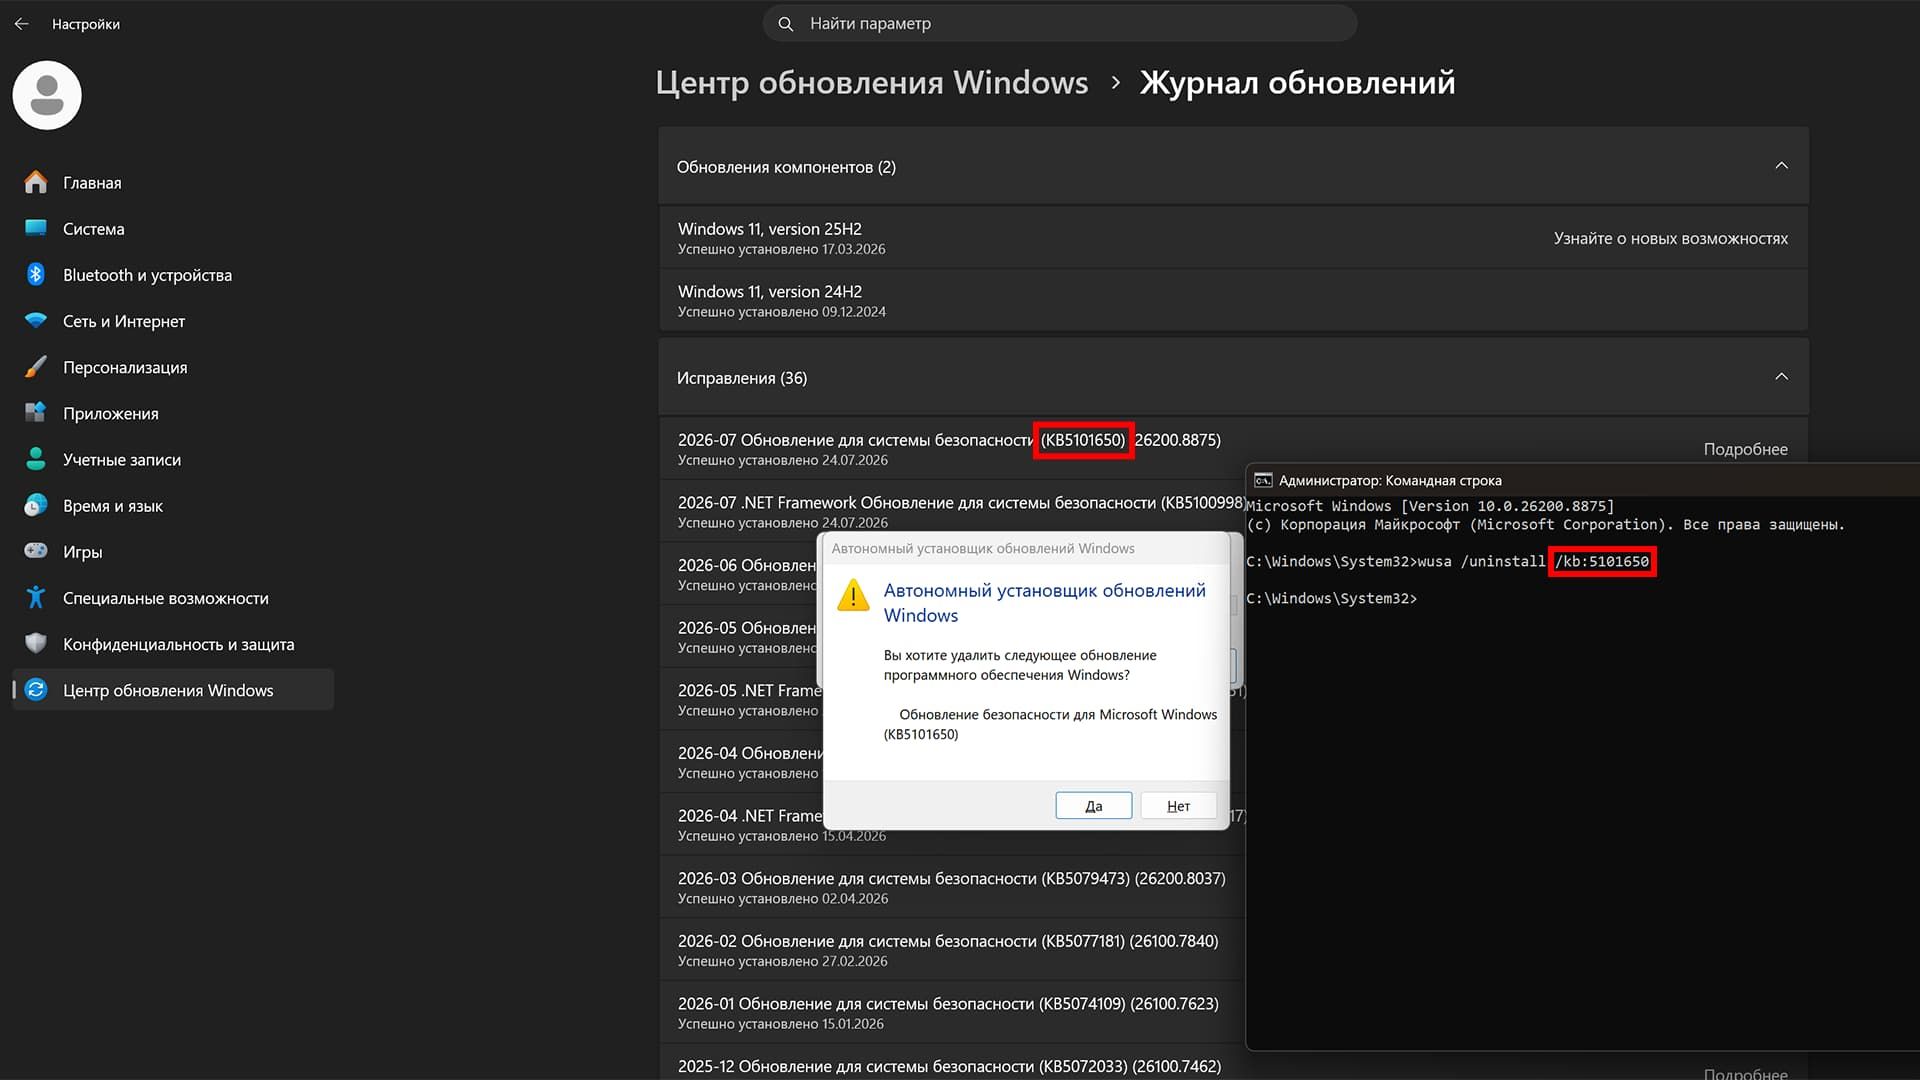Open Конфиденциальность и защита
The image size is (1920, 1080).
point(173,643)
